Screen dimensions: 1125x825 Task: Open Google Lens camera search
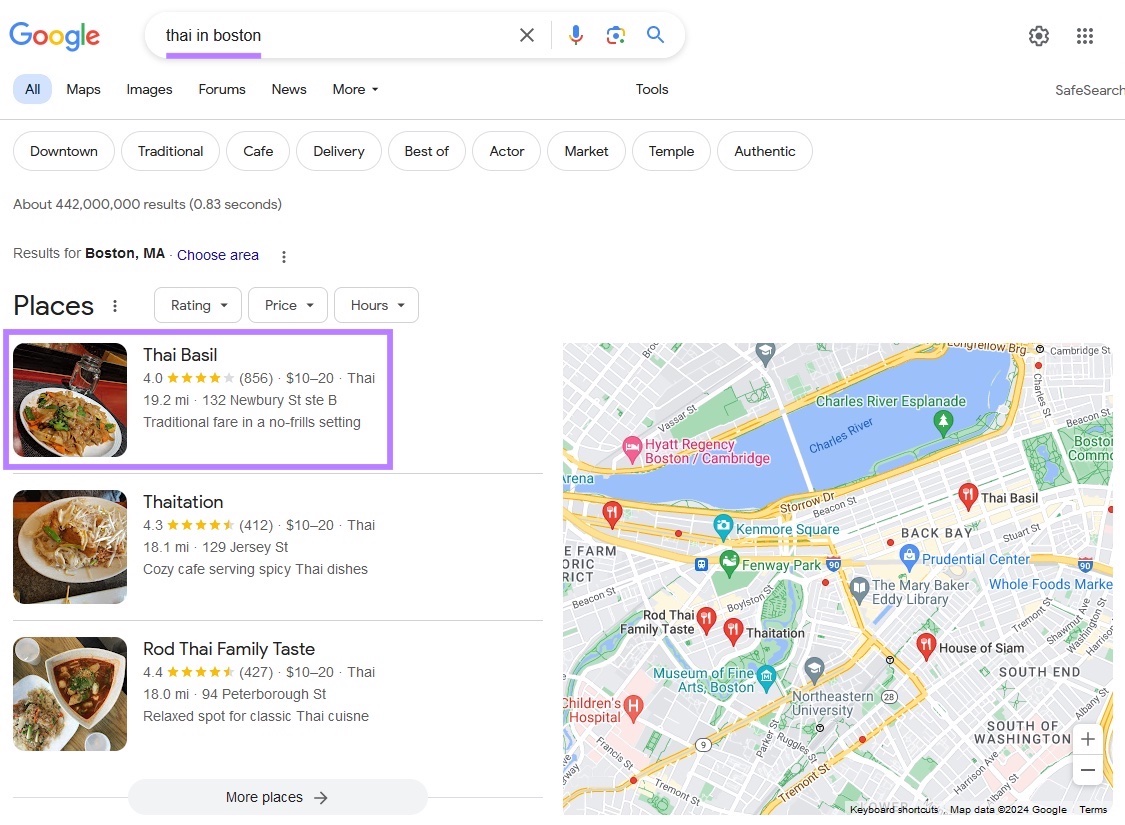click(615, 34)
